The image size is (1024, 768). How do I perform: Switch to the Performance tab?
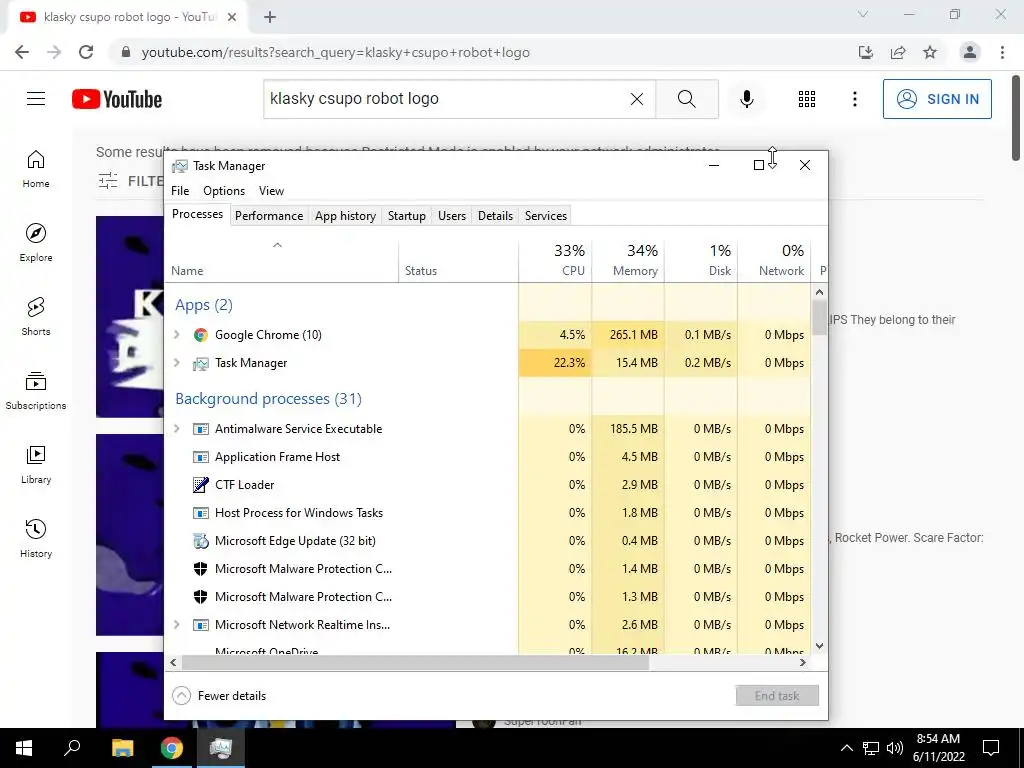tap(269, 216)
